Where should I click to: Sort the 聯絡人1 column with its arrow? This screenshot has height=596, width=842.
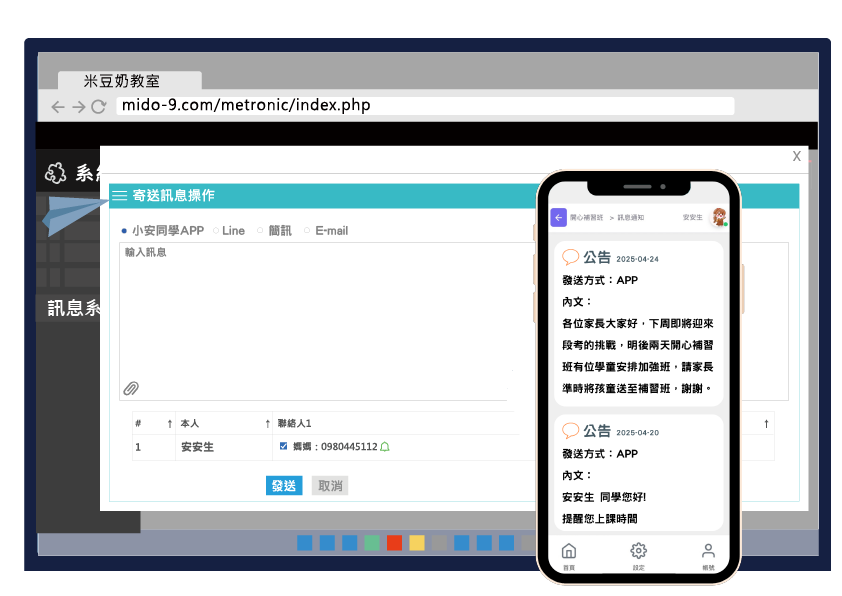coord(767,422)
